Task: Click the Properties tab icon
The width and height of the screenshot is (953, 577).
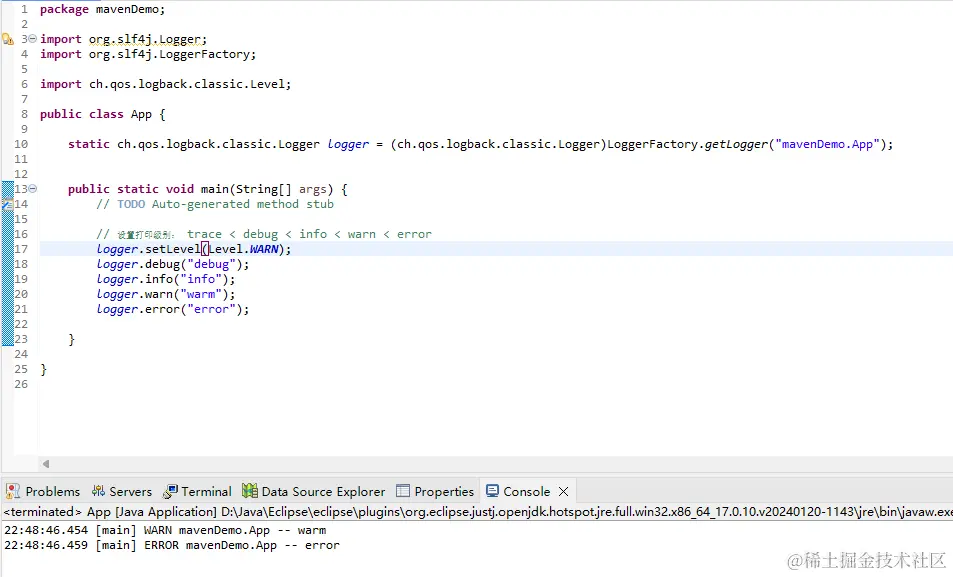Action: point(402,491)
